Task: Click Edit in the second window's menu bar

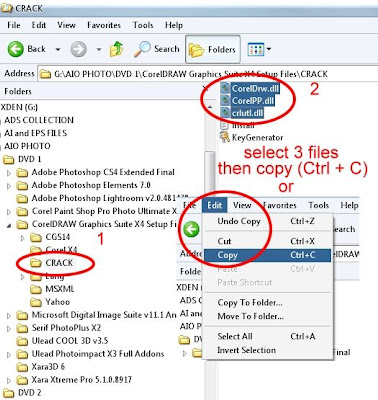Action: [x=214, y=205]
